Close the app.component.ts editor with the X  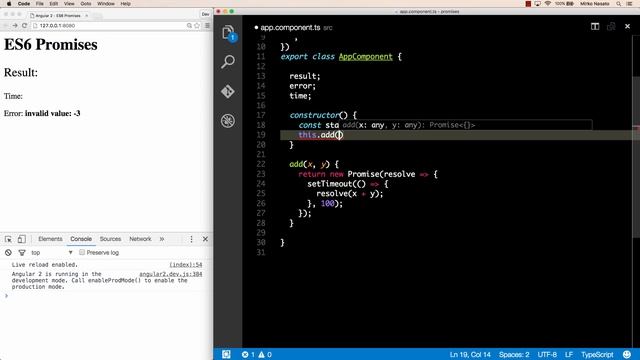point(627,27)
